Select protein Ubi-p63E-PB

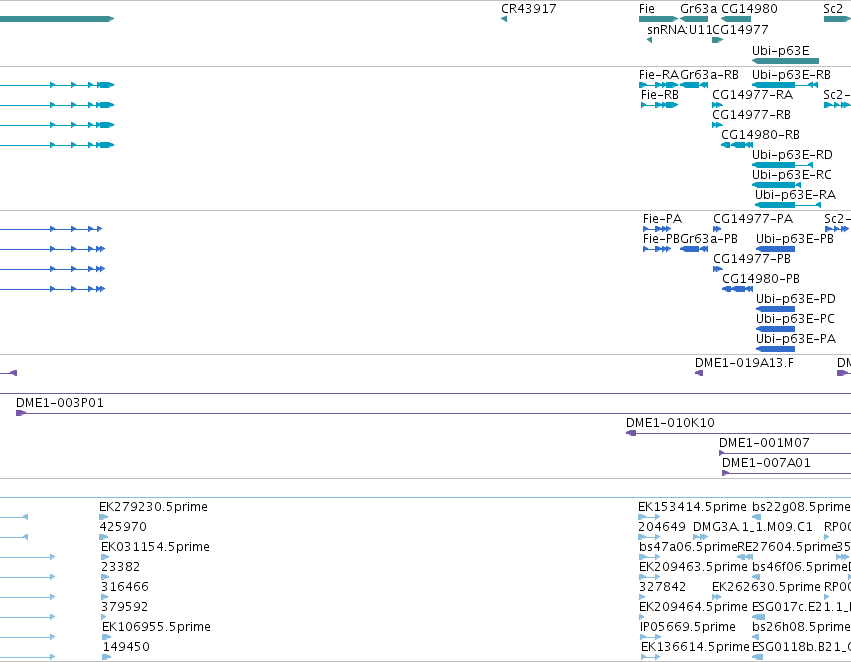coord(776,249)
